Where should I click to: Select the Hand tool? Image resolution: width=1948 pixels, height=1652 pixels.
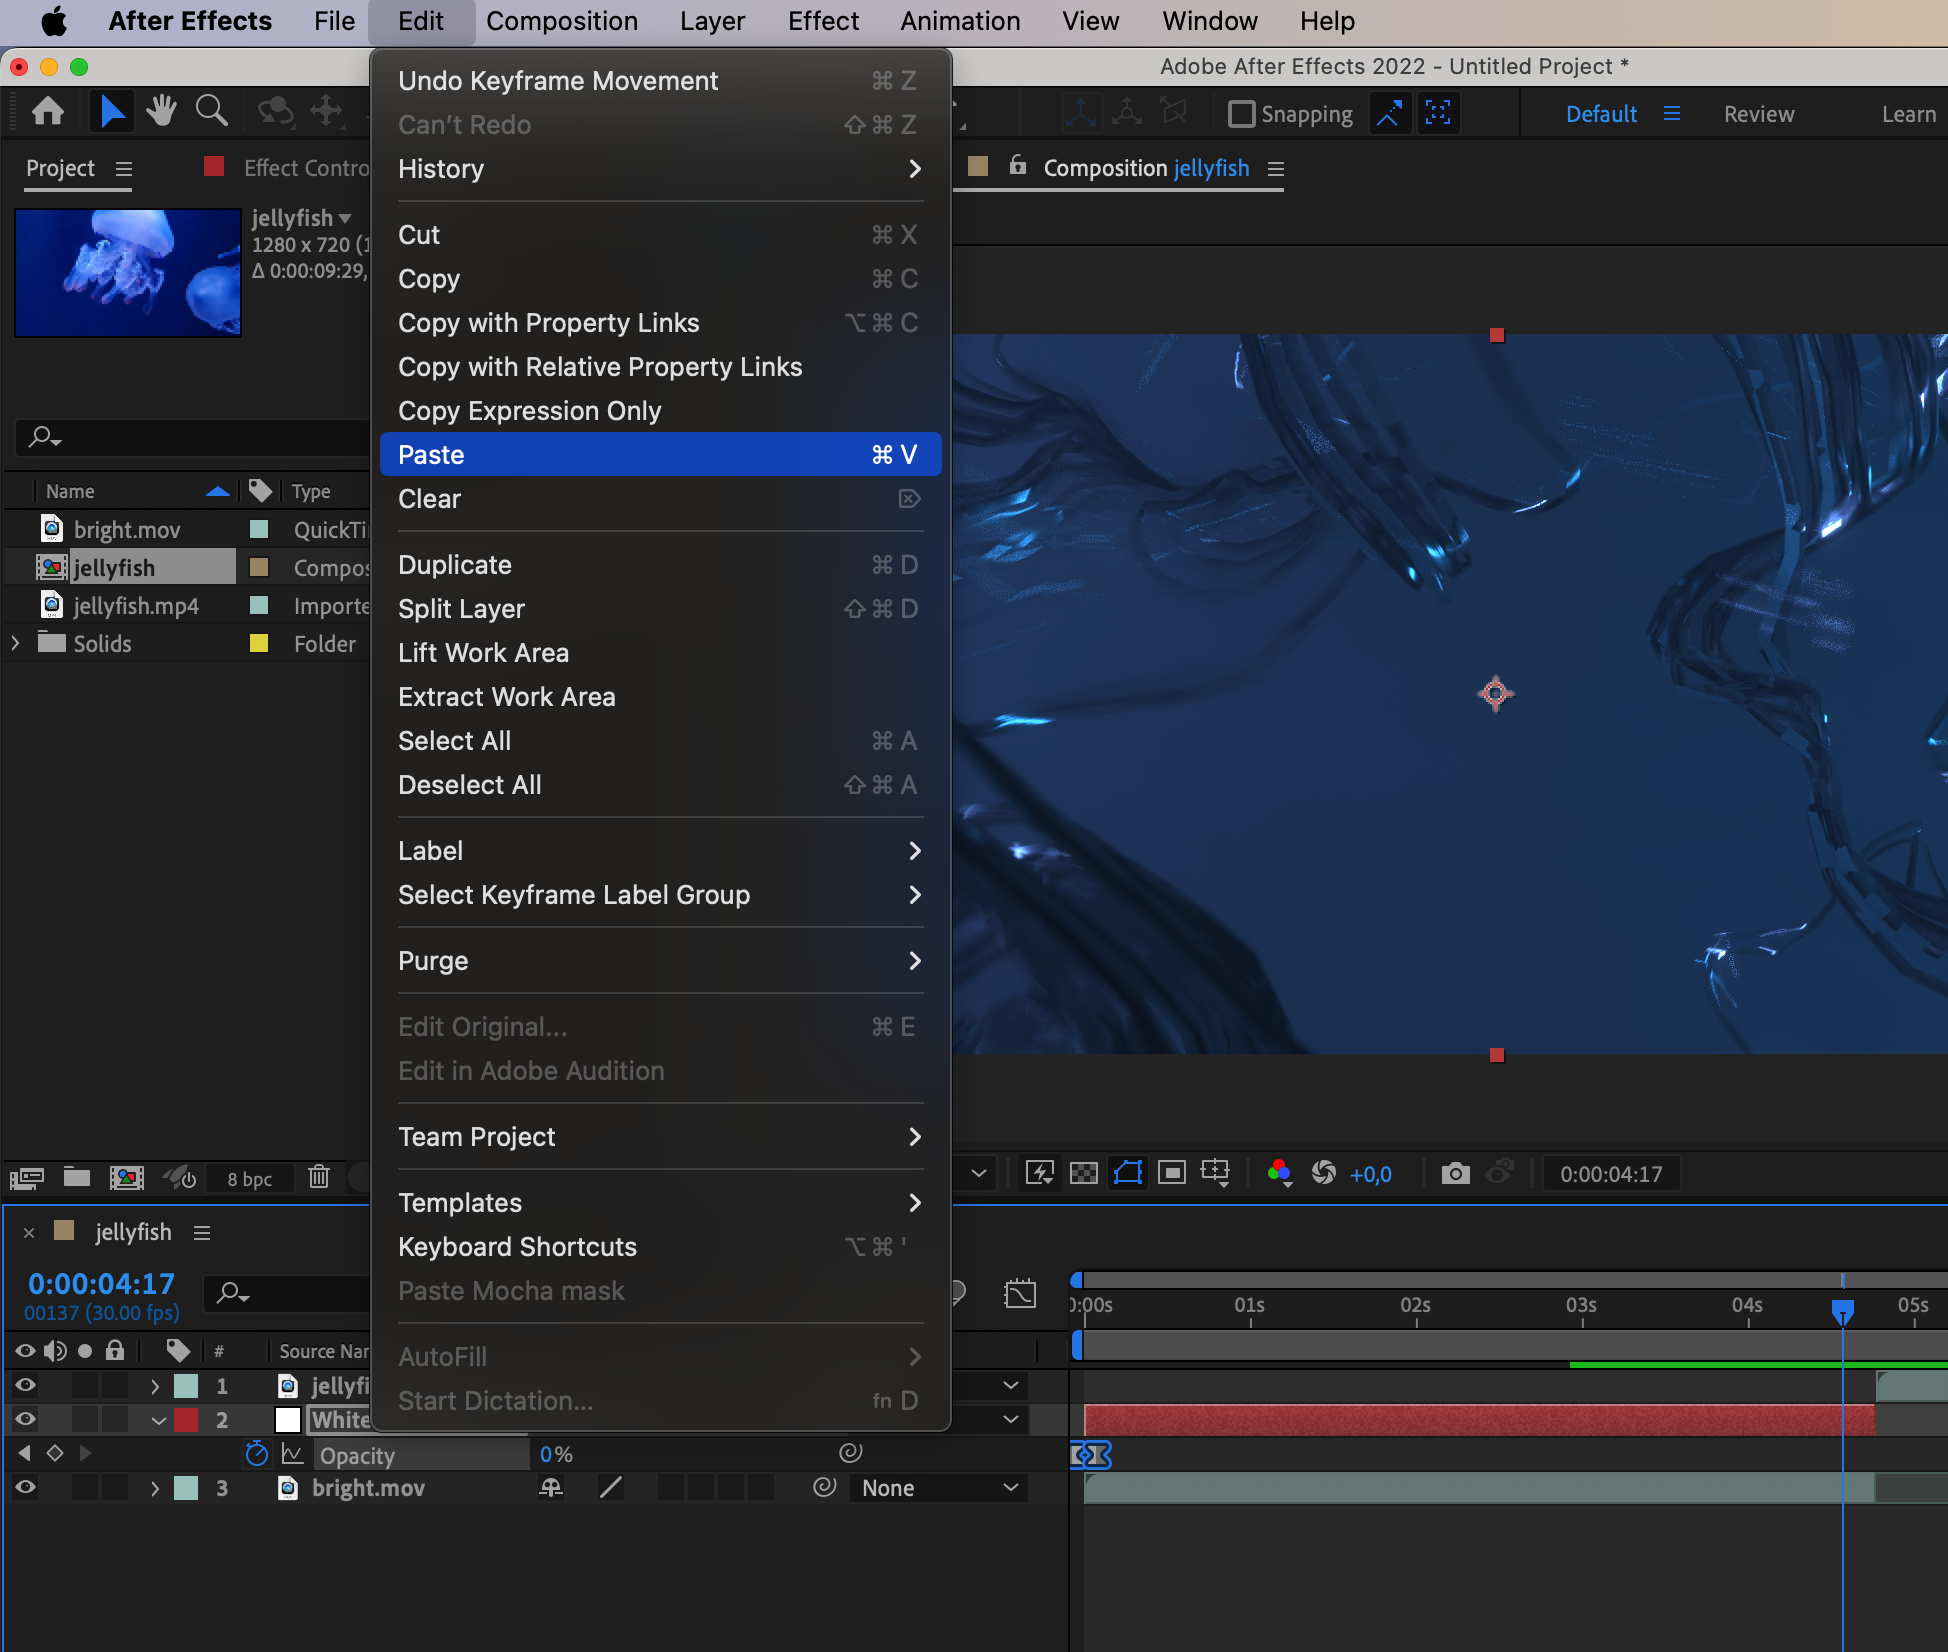tap(161, 111)
